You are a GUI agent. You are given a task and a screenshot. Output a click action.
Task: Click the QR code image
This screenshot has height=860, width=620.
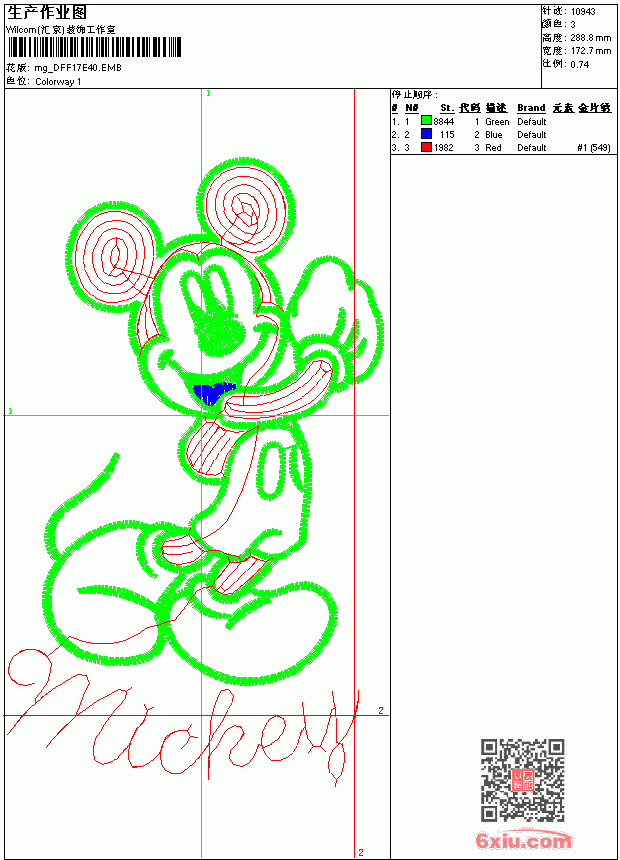click(522, 780)
